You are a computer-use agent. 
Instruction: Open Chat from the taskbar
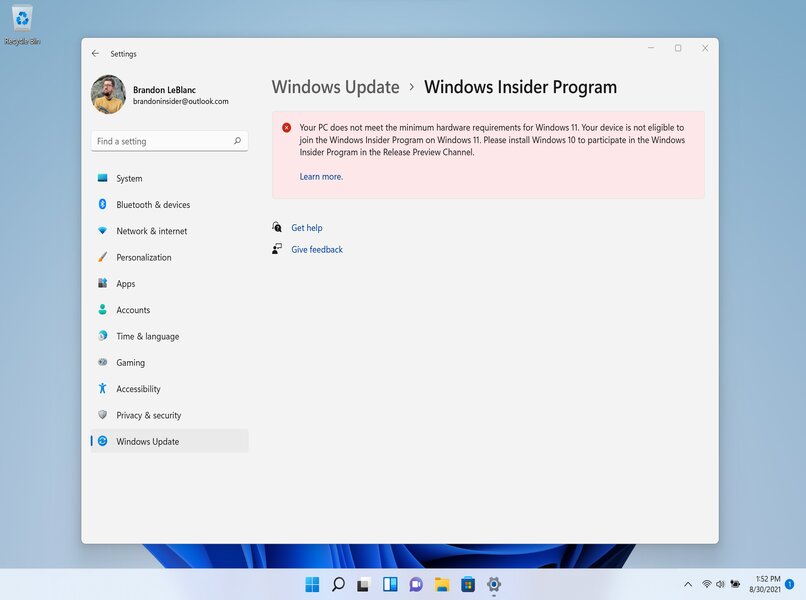(x=416, y=584)
